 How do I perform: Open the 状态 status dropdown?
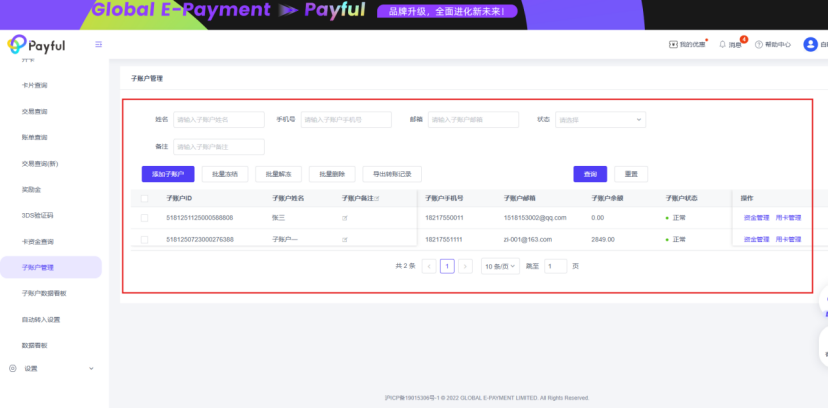pos(600,120)
